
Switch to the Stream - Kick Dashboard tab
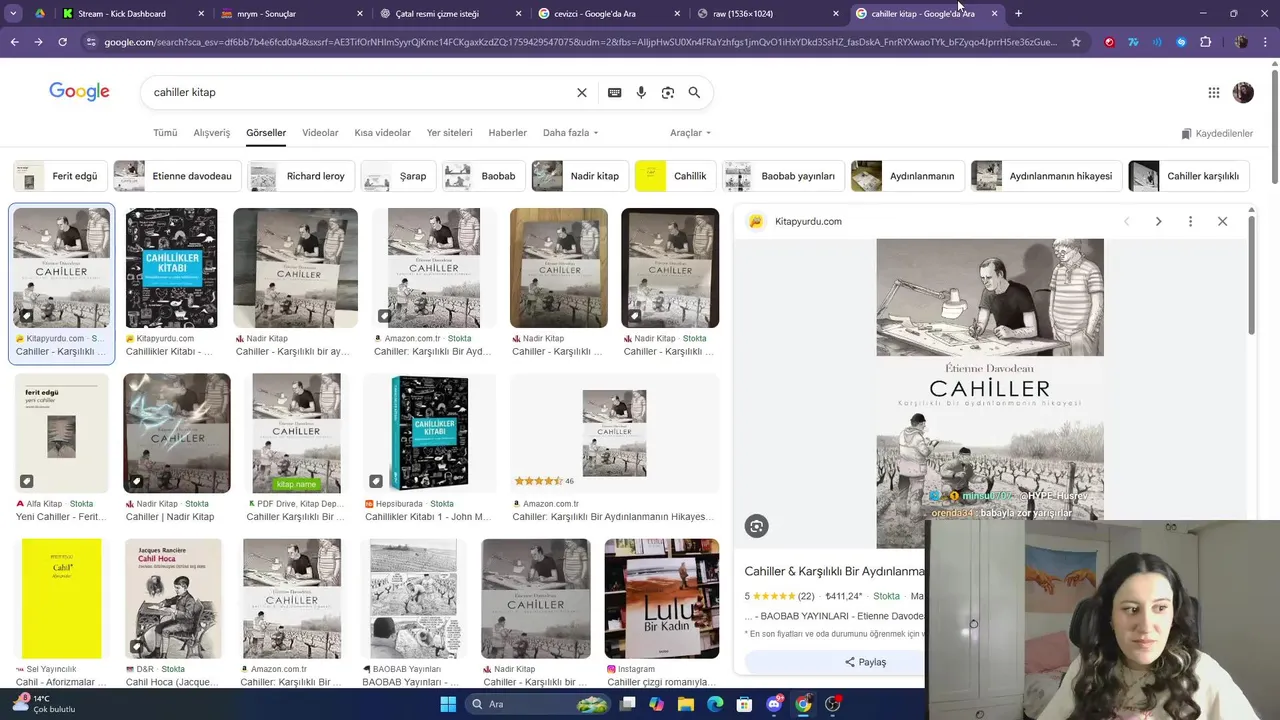click(x=131, y=13)
